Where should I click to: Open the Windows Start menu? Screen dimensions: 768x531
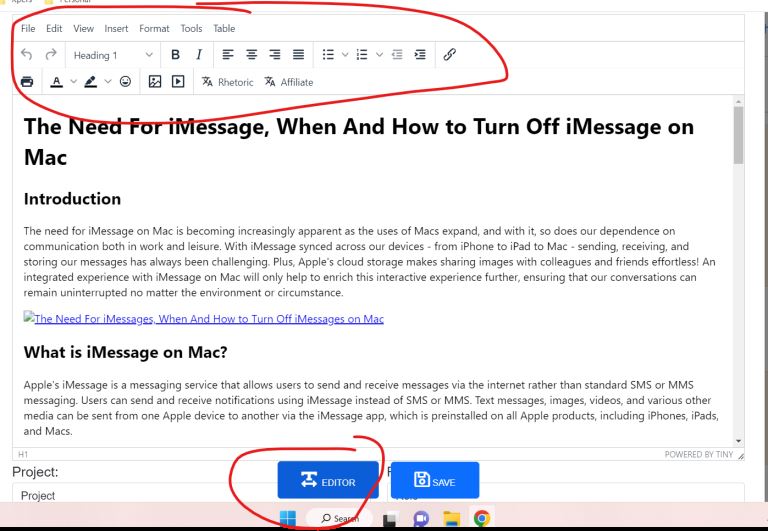288,518
